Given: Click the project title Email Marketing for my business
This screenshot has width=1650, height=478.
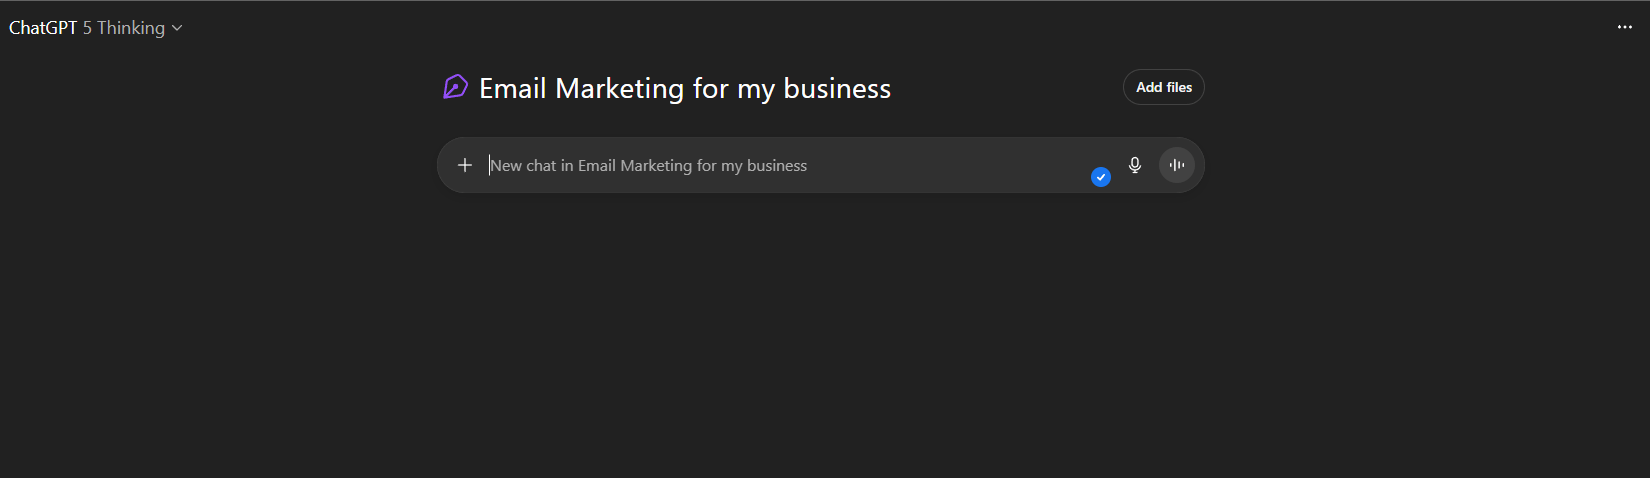Looking at the screenshot, I should pos(685,88).
